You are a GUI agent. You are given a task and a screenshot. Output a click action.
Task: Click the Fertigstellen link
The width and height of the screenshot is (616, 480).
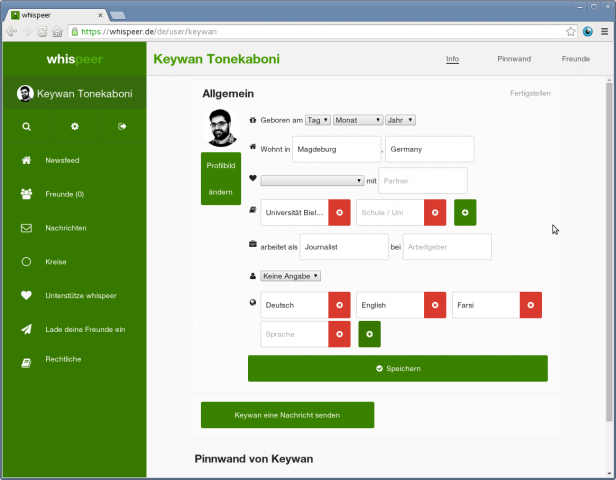point(529,94)
